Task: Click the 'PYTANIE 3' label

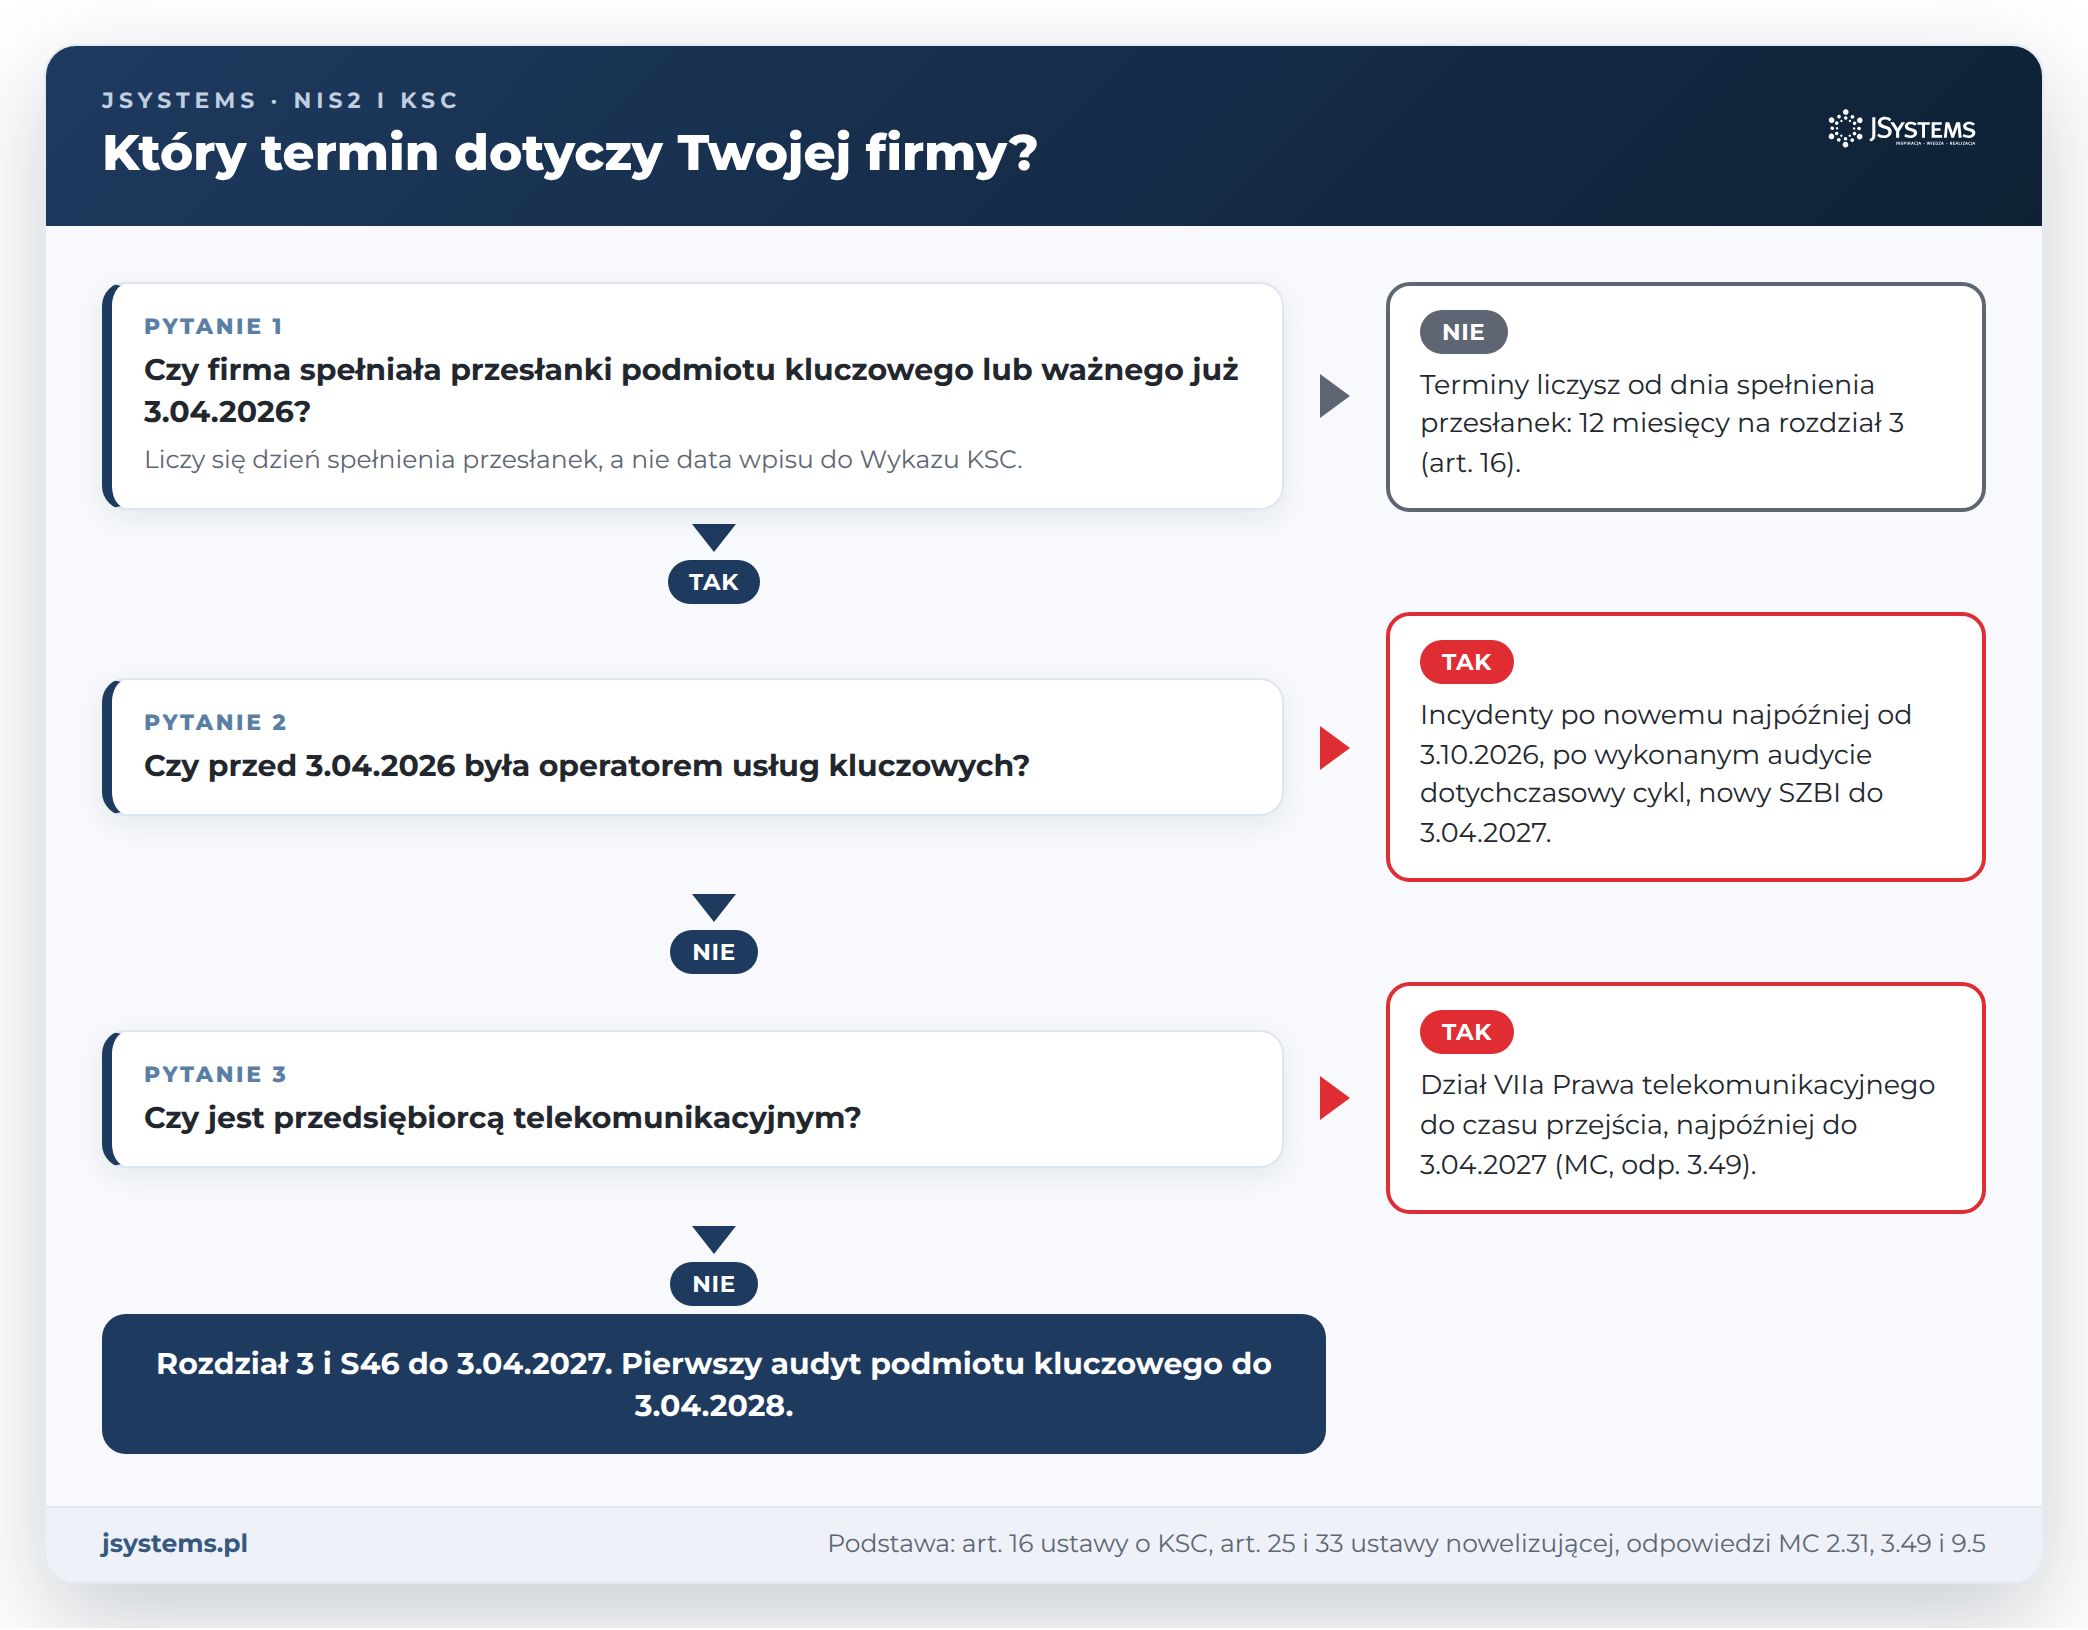Action: pos(215,1074)
